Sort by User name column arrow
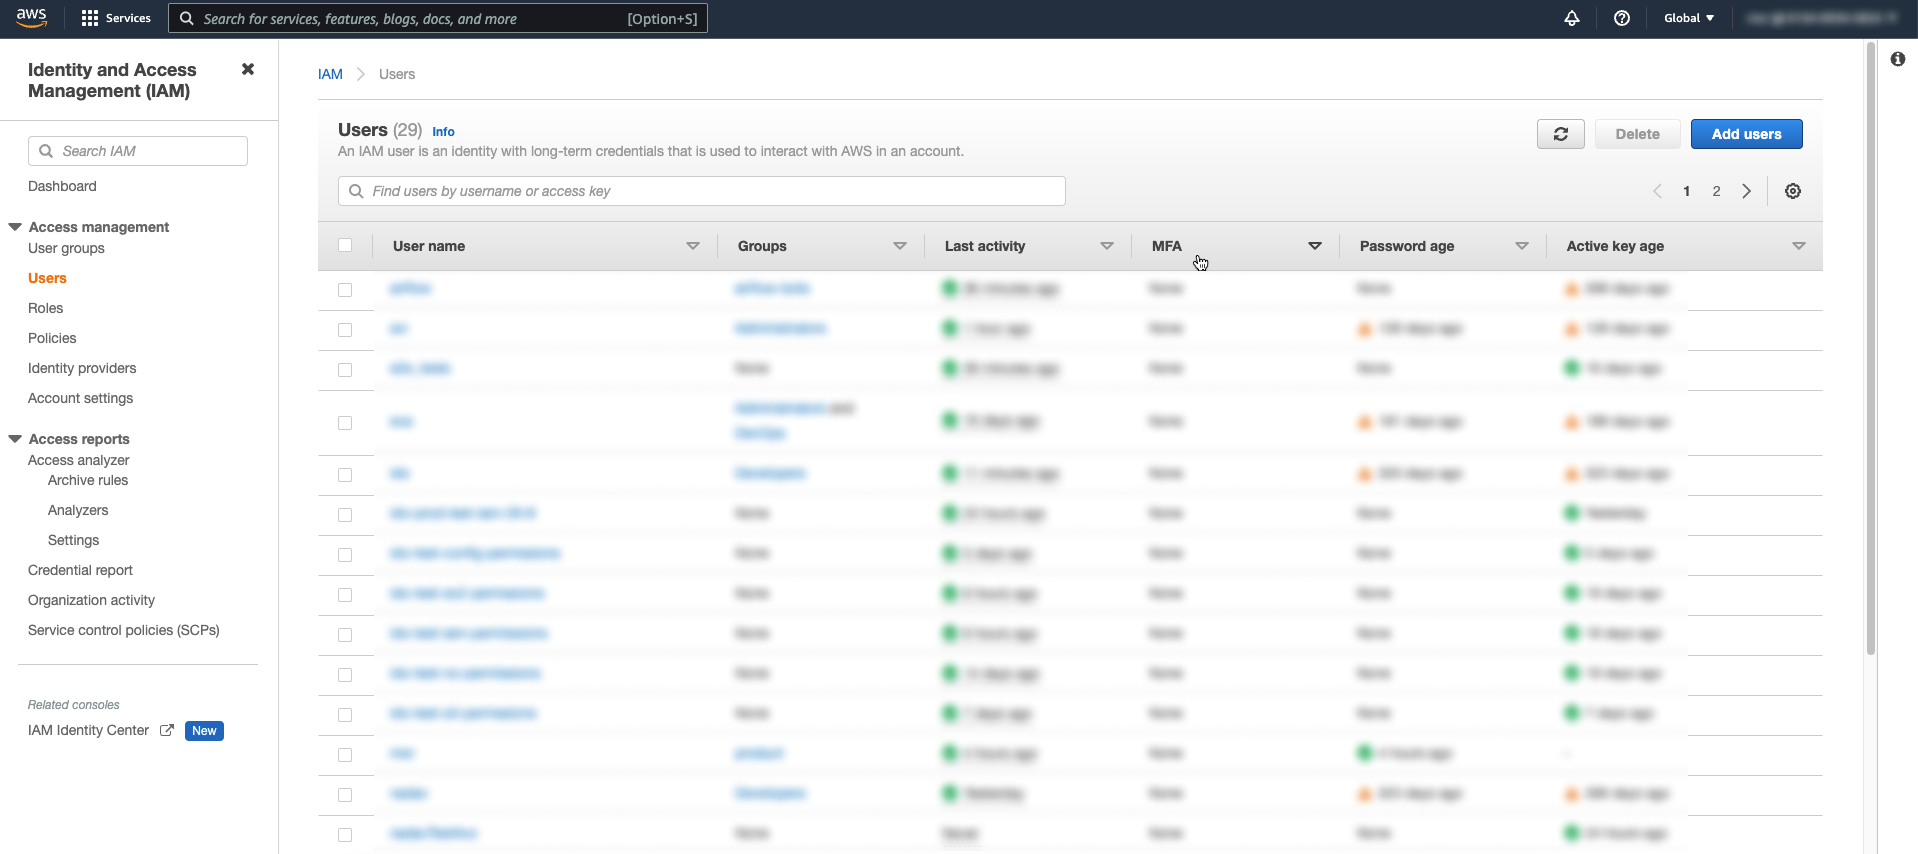The width and height of the screenshot is (1918, 854). tap(693, 246)
